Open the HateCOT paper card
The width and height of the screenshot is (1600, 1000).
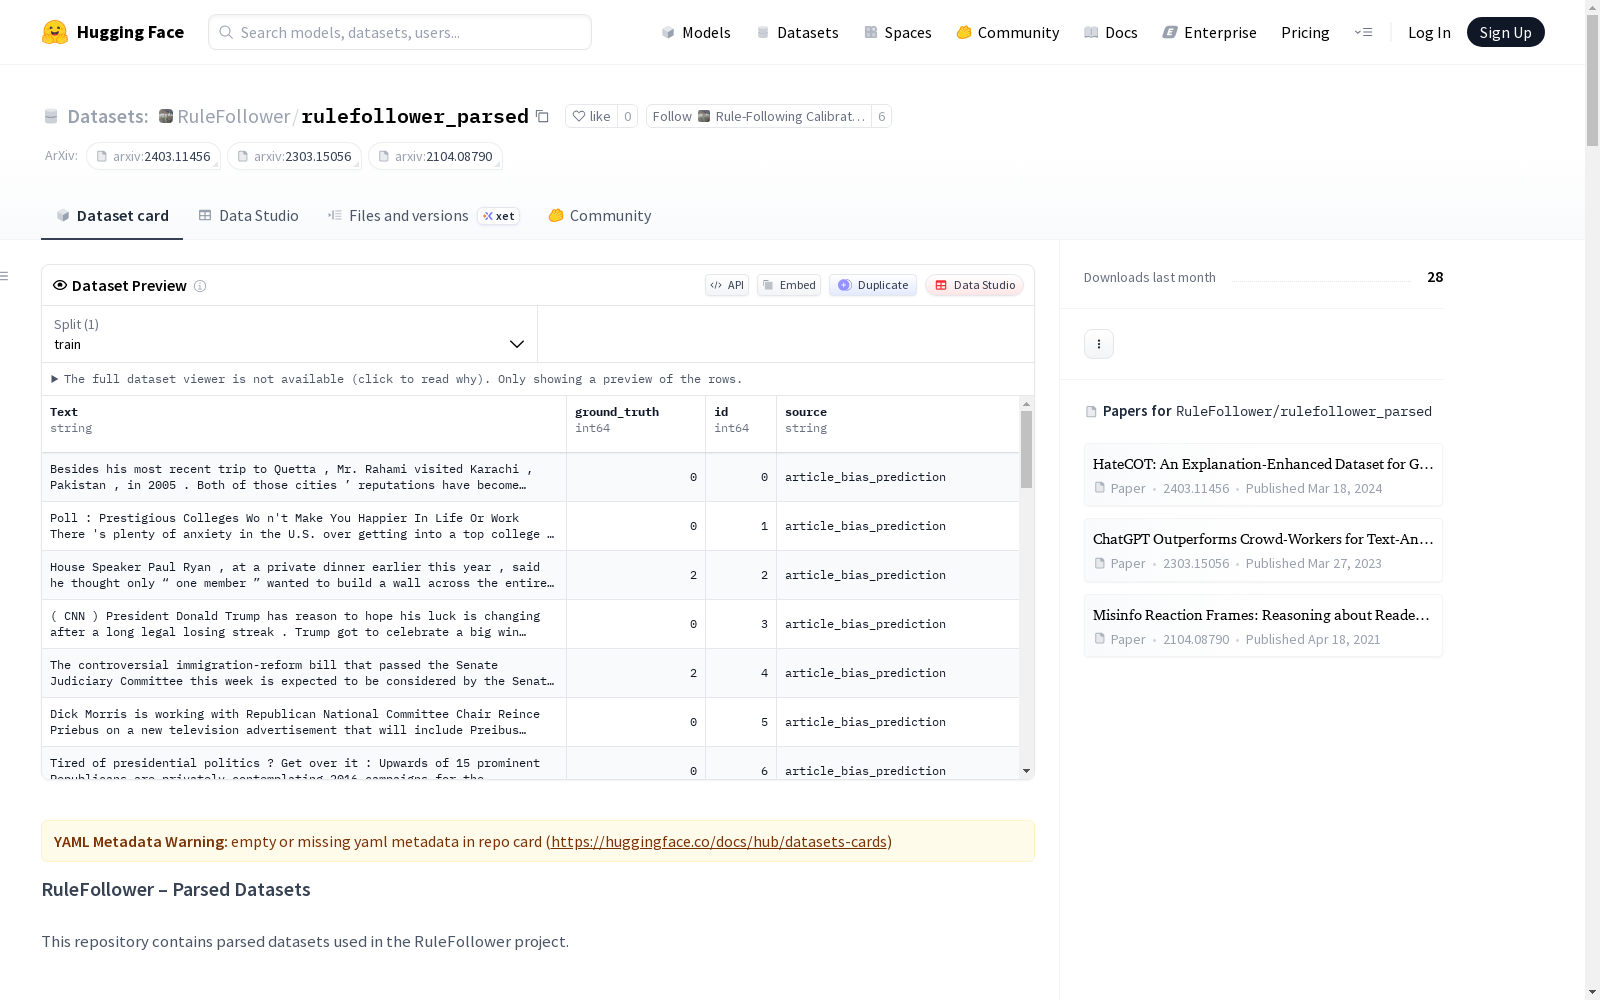[x=1263, y=475]
